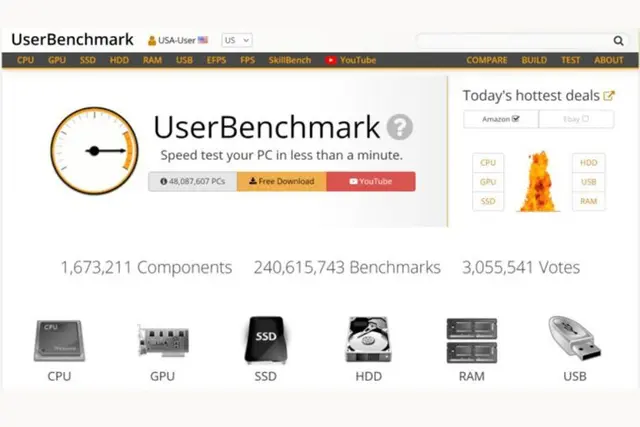Click the red YouTube icon in nav bar

point(331,60)
